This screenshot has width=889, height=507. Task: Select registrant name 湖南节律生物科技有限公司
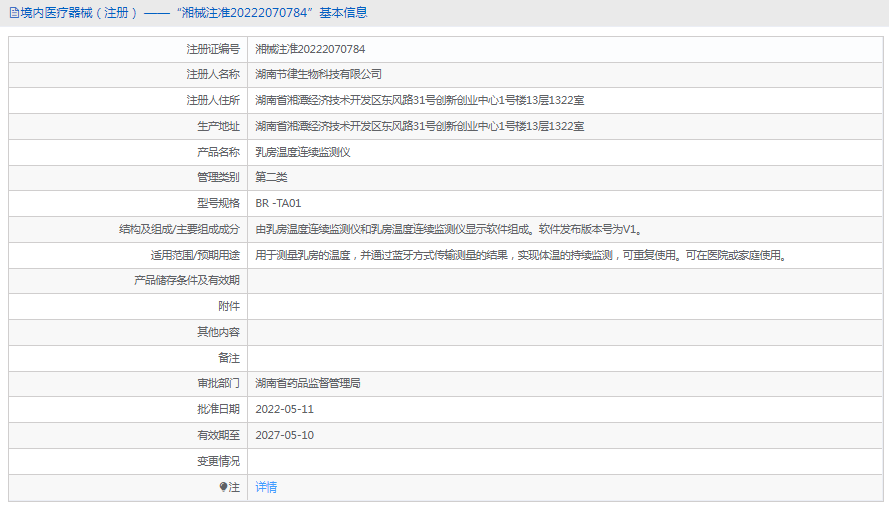(x=319, y=74)
